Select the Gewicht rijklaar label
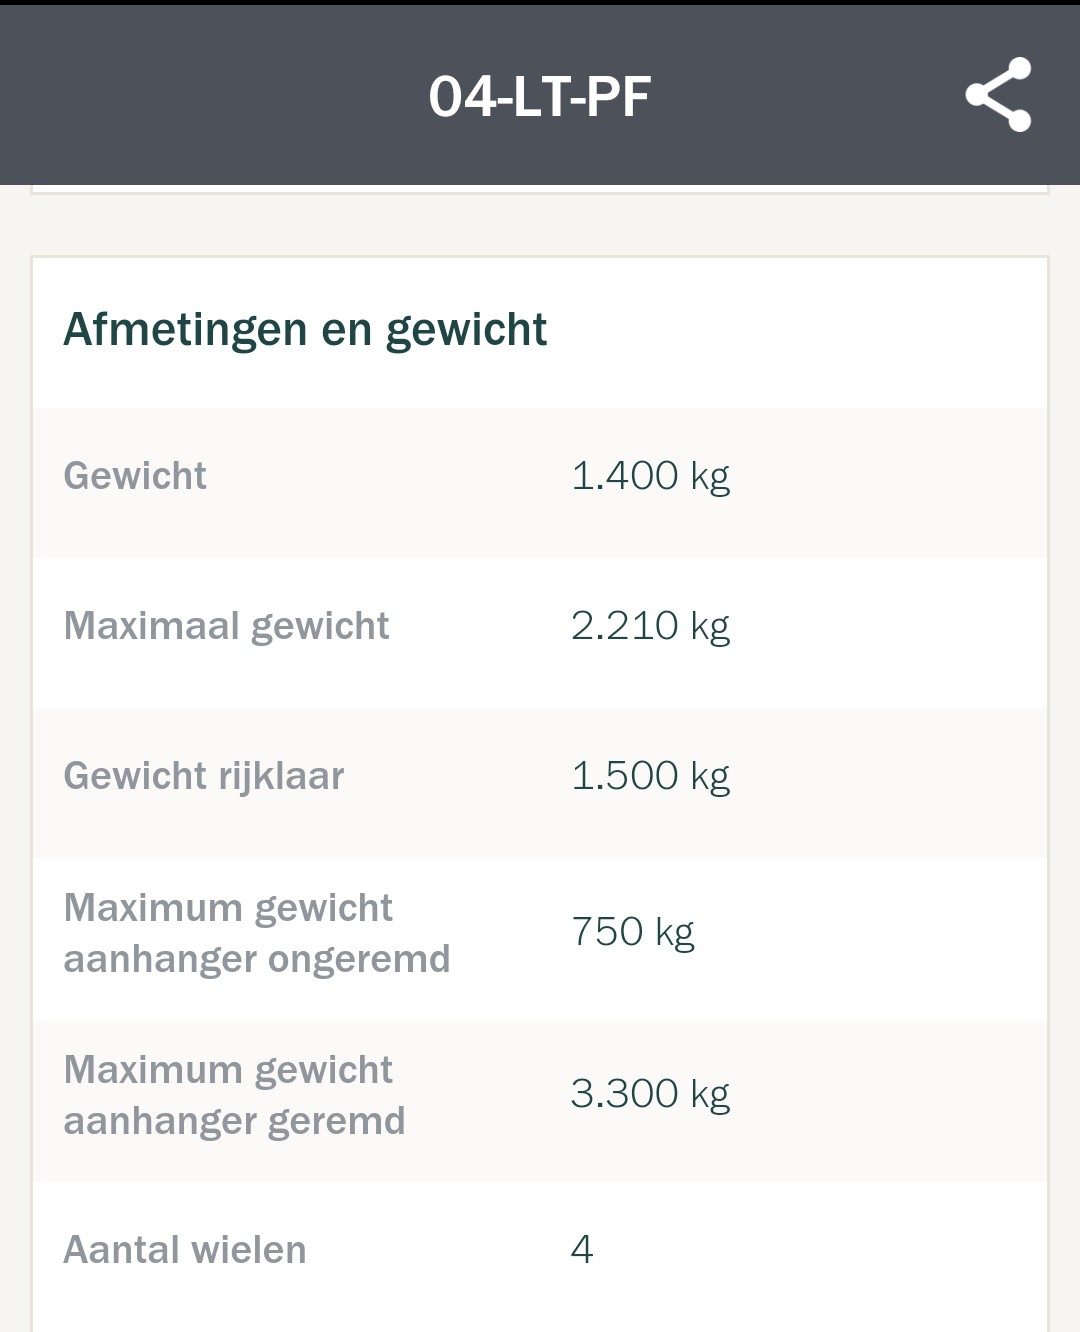 point(204,776)
